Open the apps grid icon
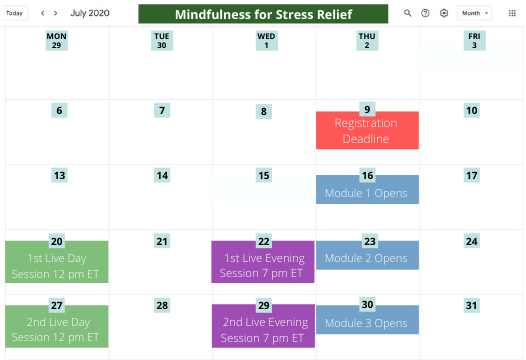 [x=512, y=13]
